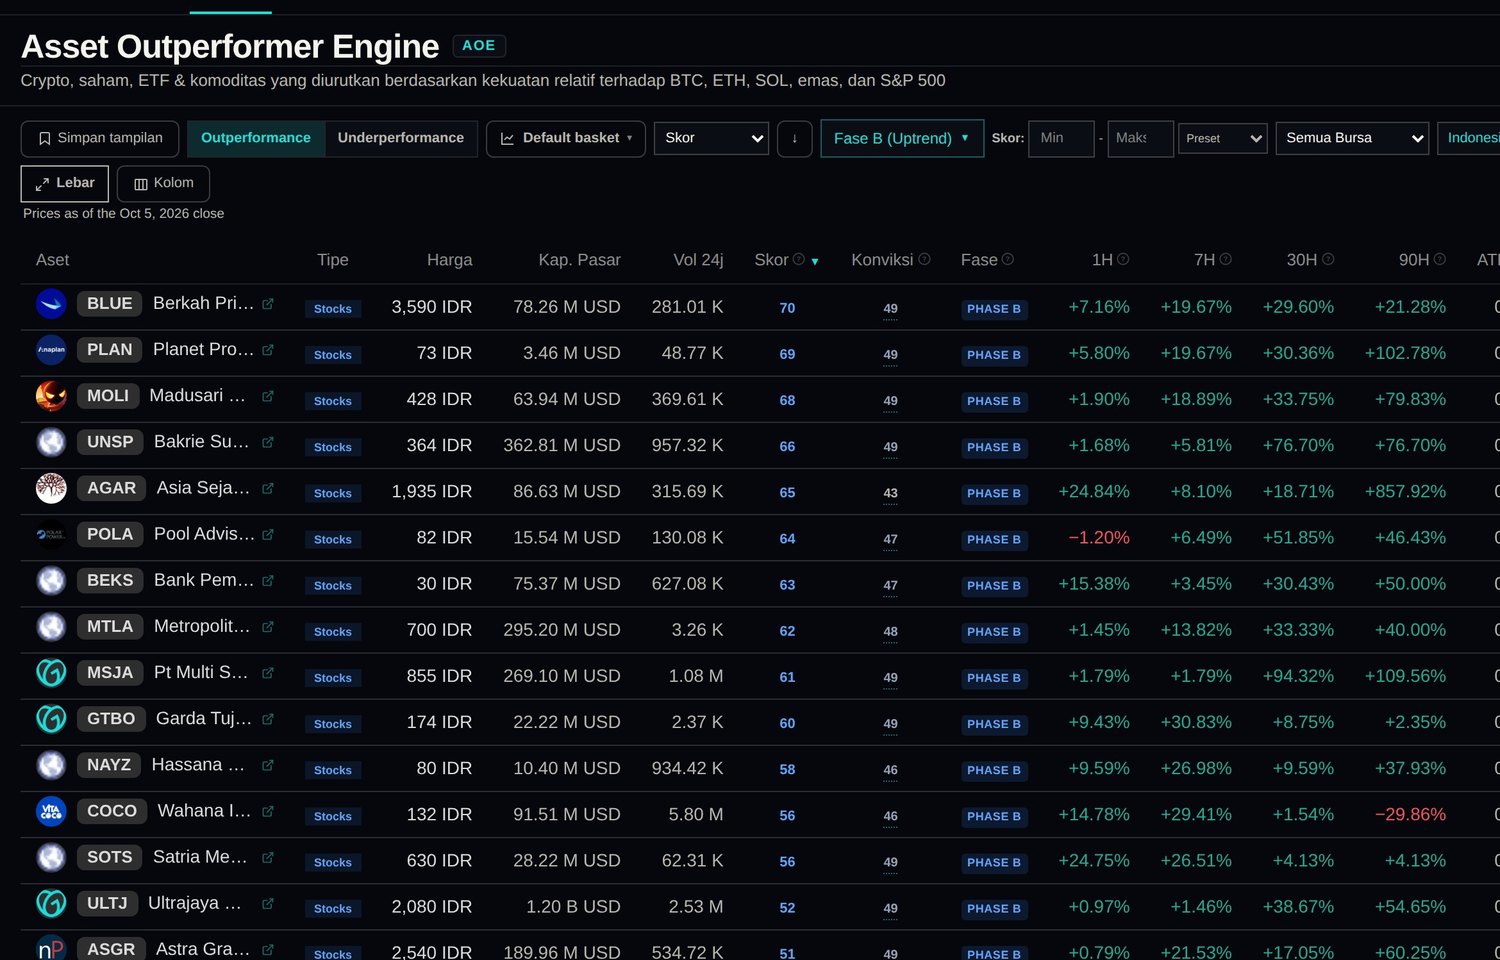Open the Kolom column chooser
This screenshot has height=960, width=1500.
[x=163, y=184]
